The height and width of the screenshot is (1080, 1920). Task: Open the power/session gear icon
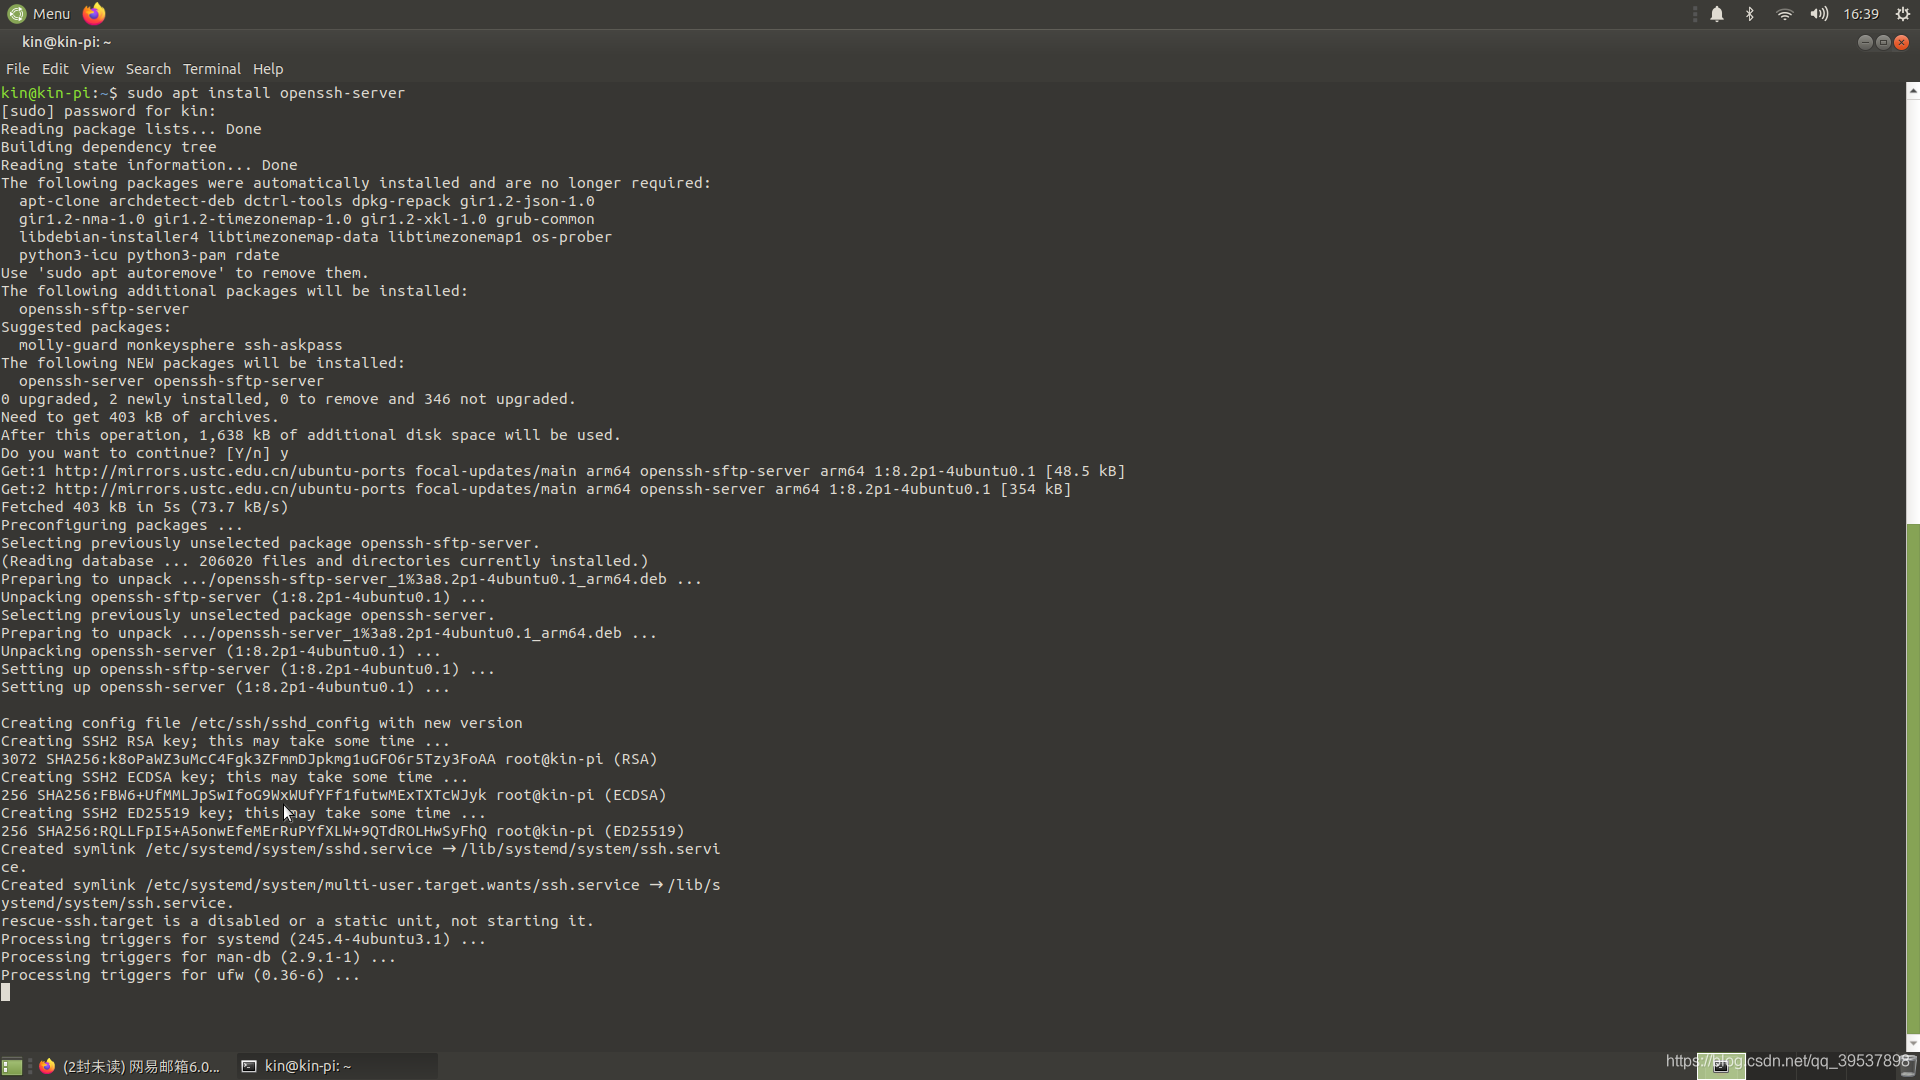[1903, 14]
